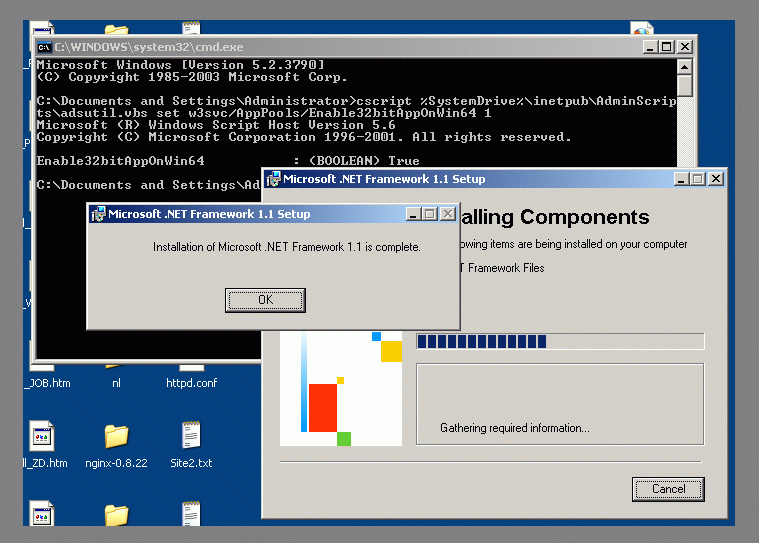Click the installer icon in the completion dialog title bar
759x543 pixels.
98,214
